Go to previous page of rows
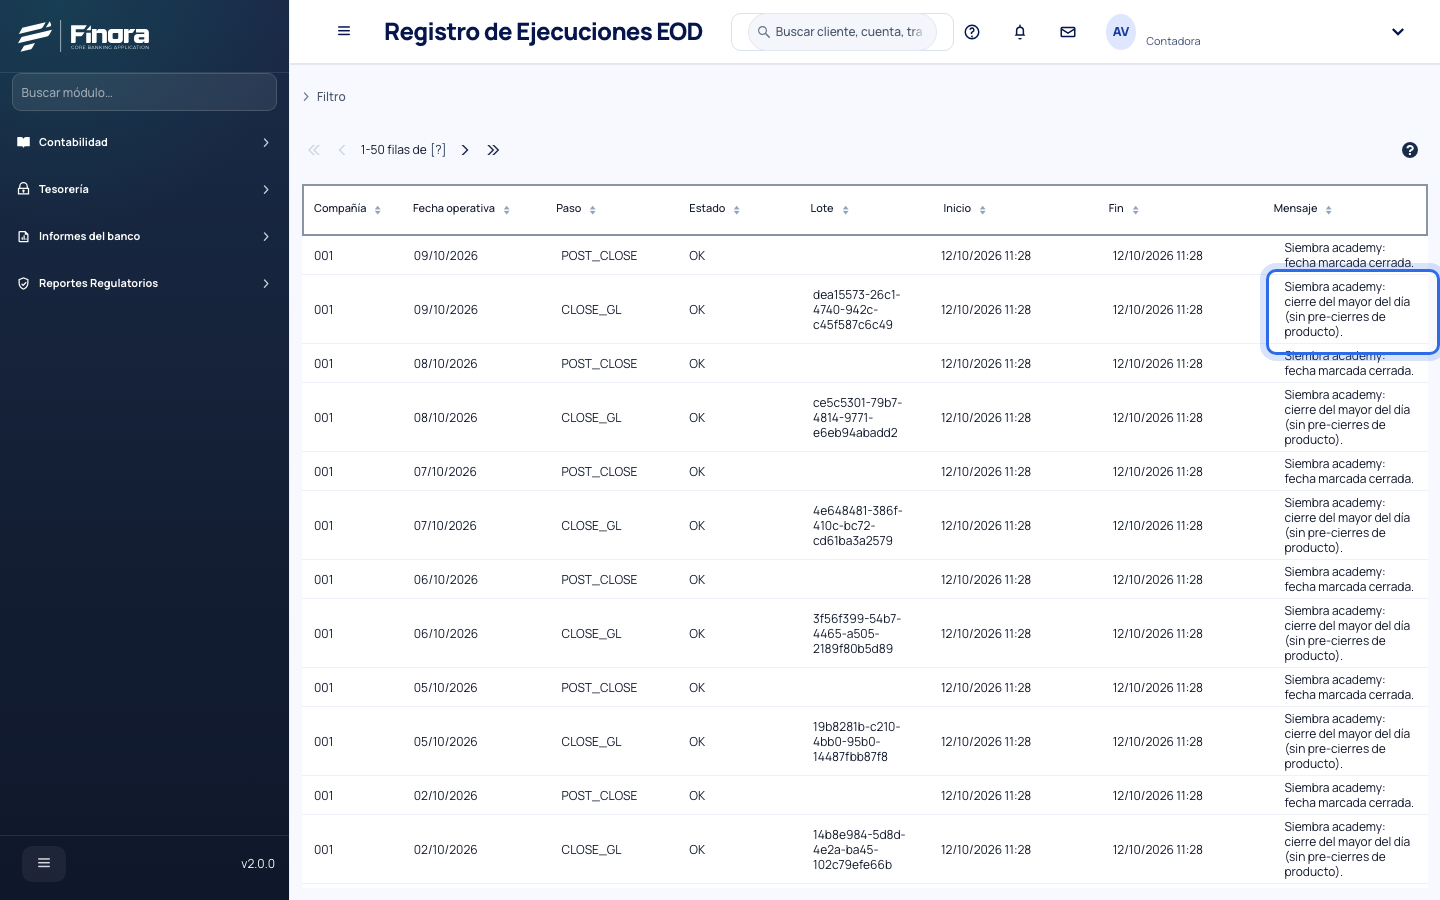The height and width of the screenshot is (900, 1440). coord(342,150)
